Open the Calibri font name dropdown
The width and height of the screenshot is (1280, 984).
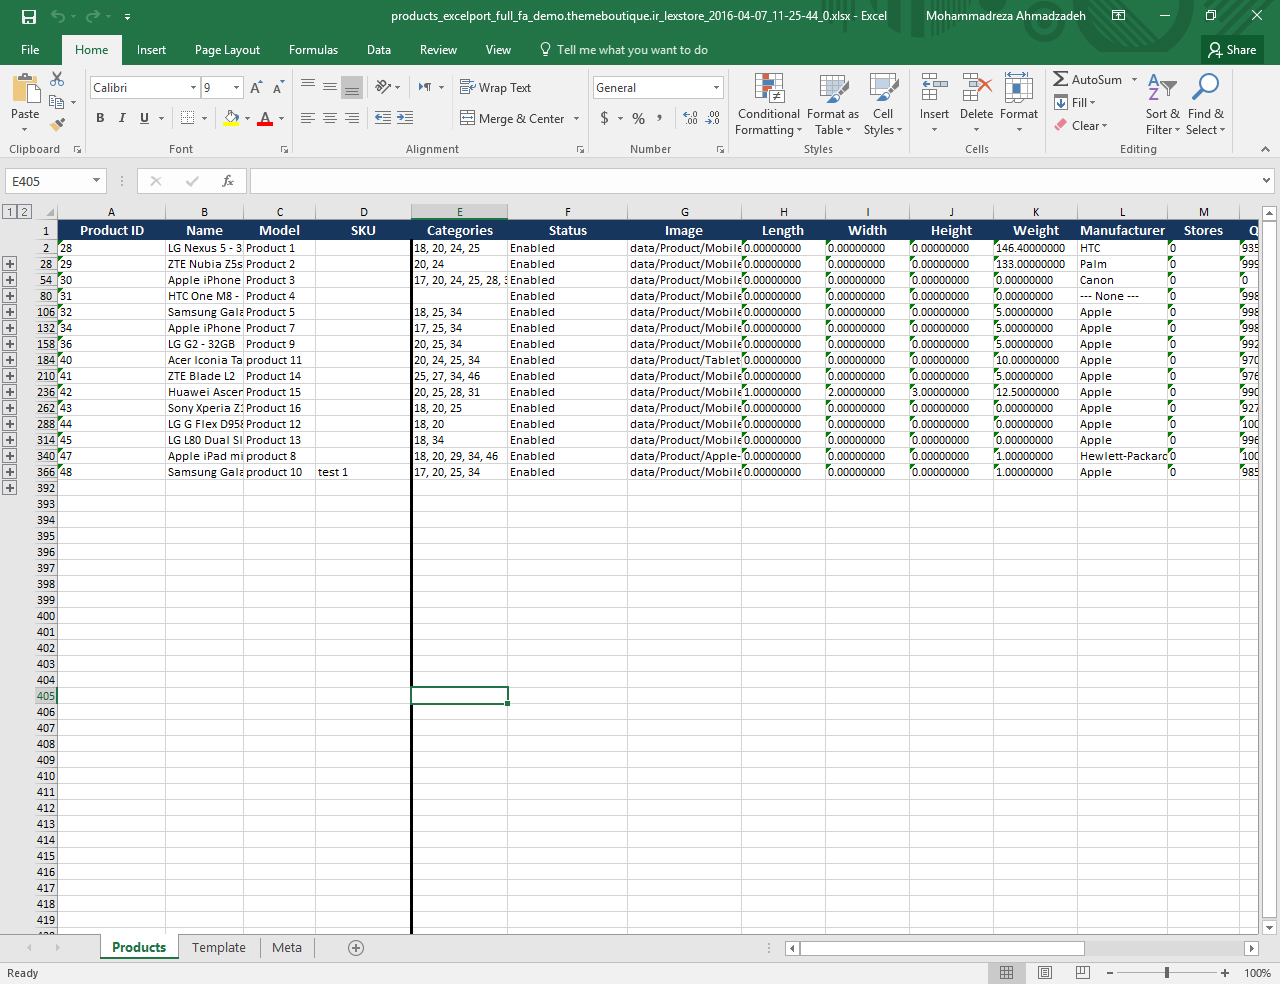click(x=193, y=88)
